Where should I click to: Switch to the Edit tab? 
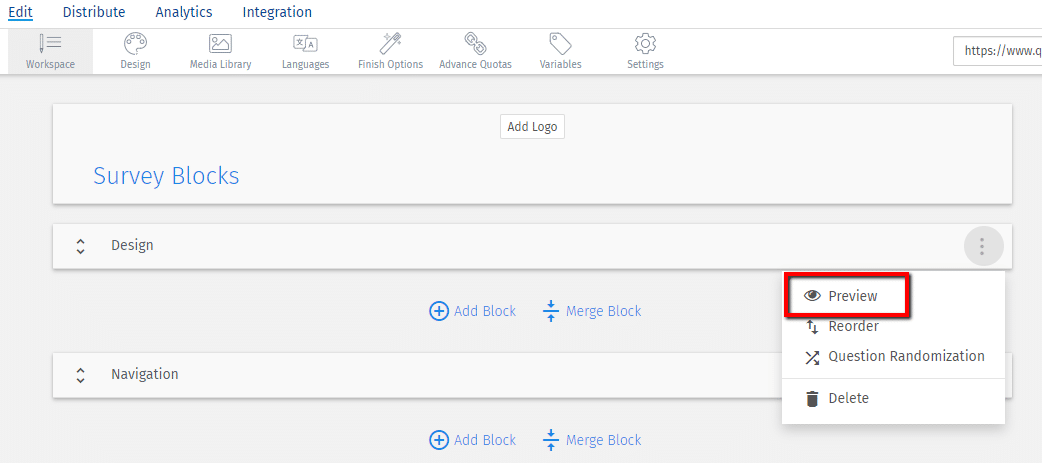(x=21, y=12)
